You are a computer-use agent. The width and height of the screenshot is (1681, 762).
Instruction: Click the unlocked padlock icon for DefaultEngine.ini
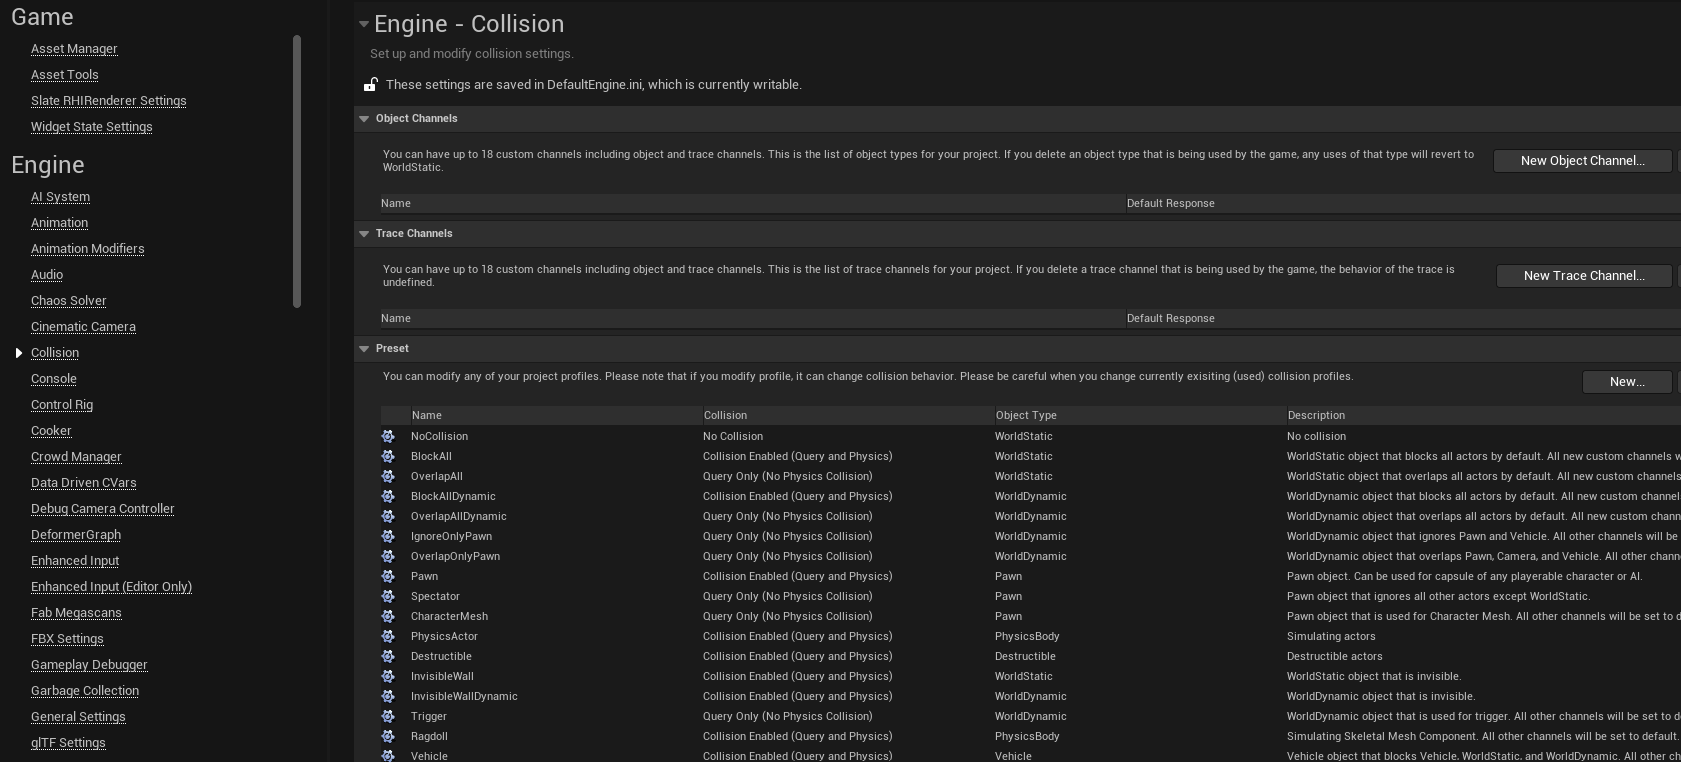click(370, 84)
